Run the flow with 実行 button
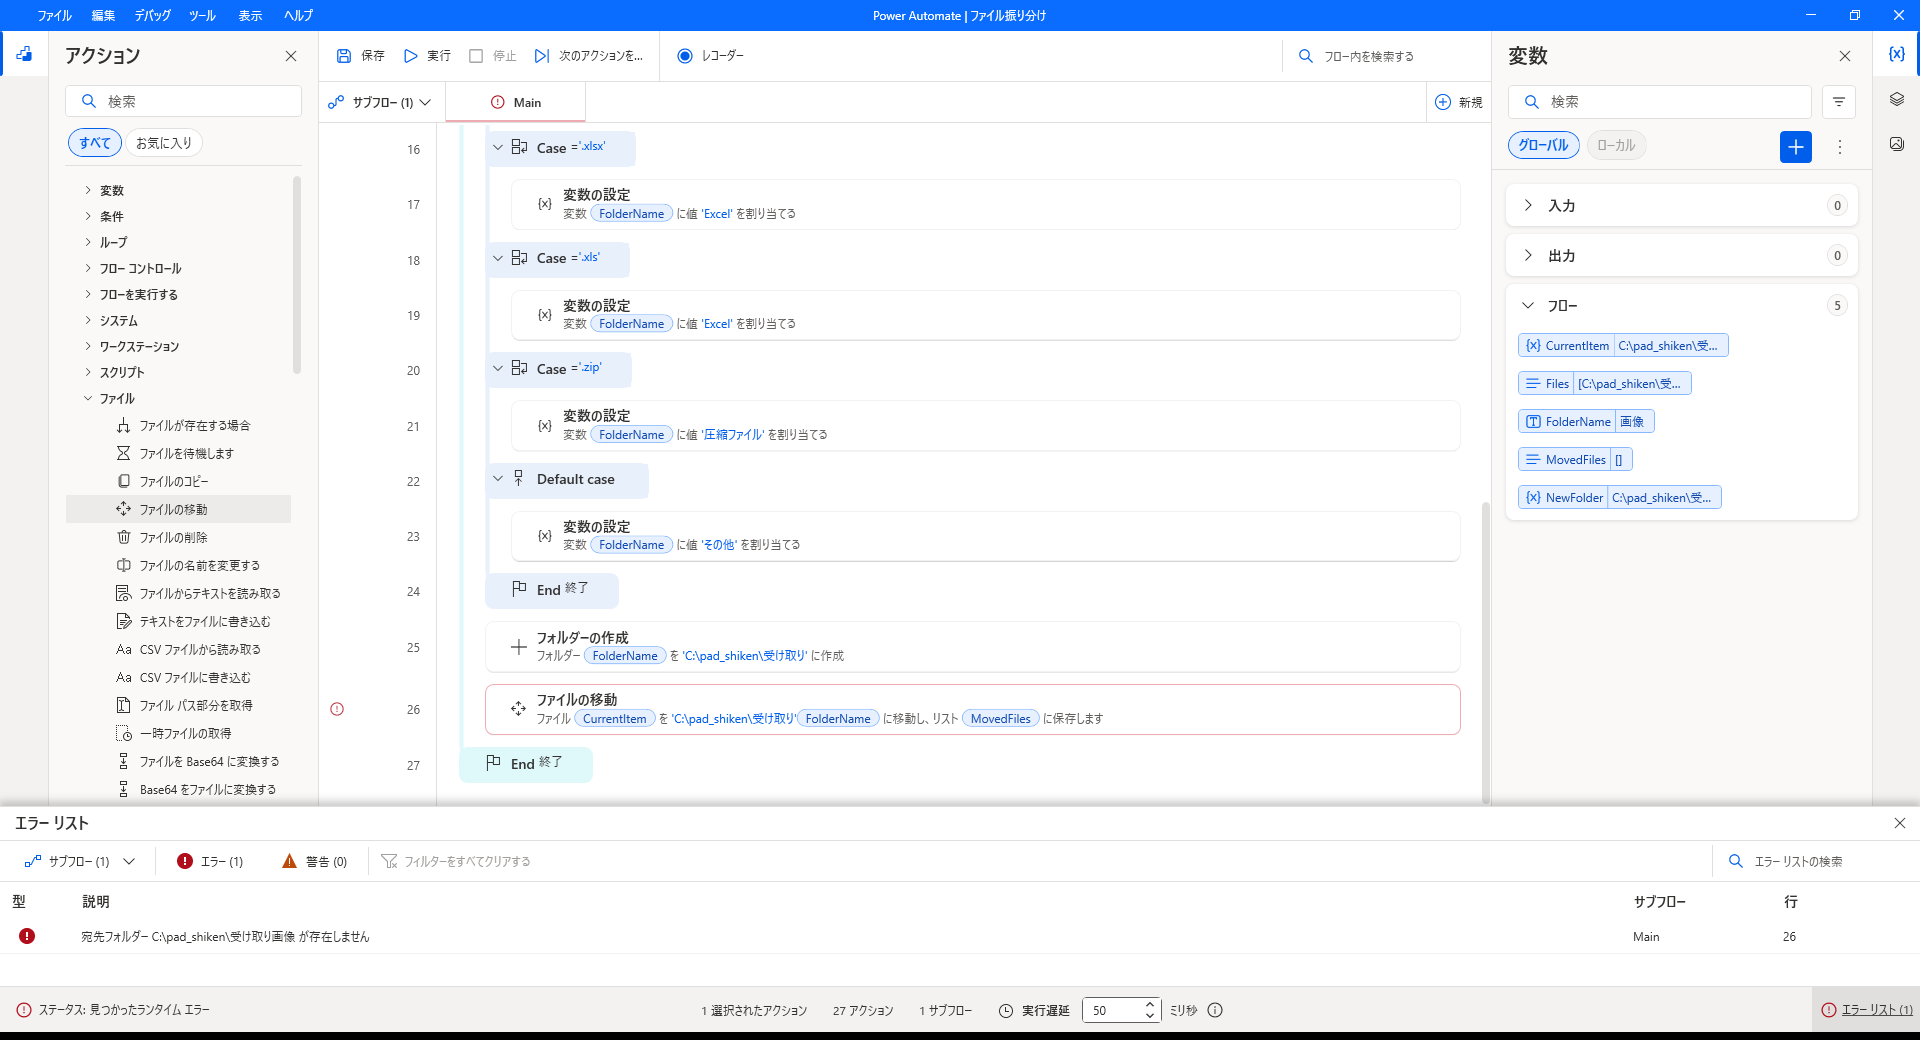The width and height of the screenshot is (1920, 1040). pos(427,56)
